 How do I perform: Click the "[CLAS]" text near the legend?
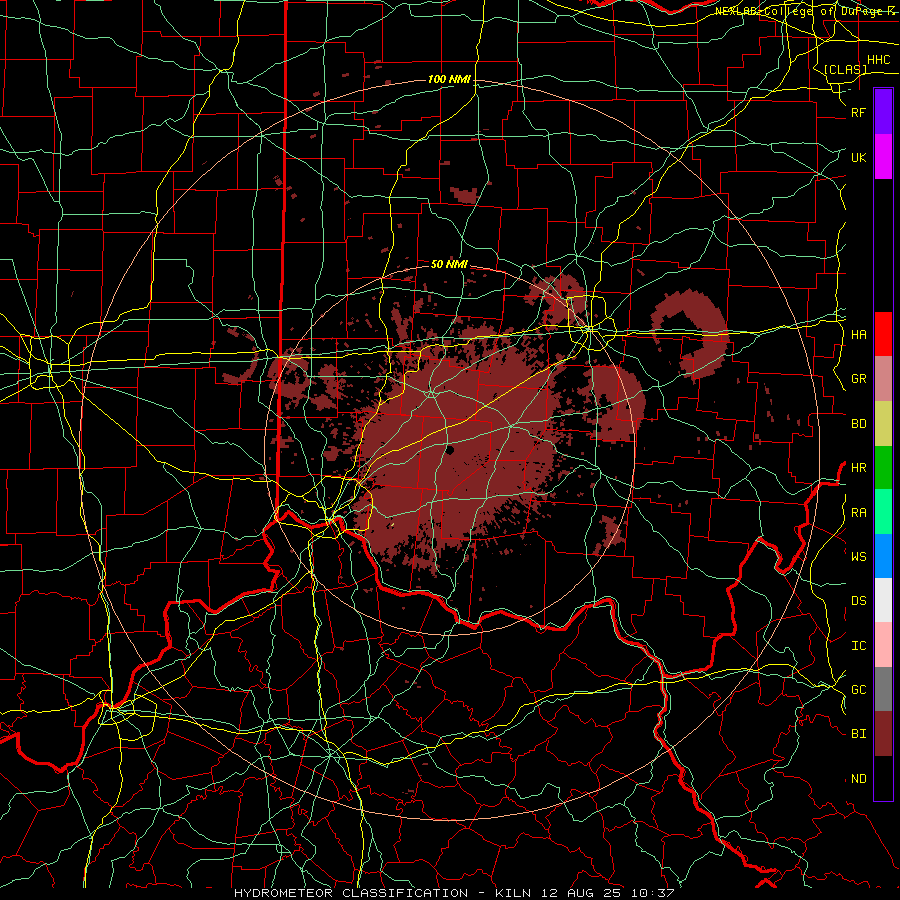tap(845, 69)
